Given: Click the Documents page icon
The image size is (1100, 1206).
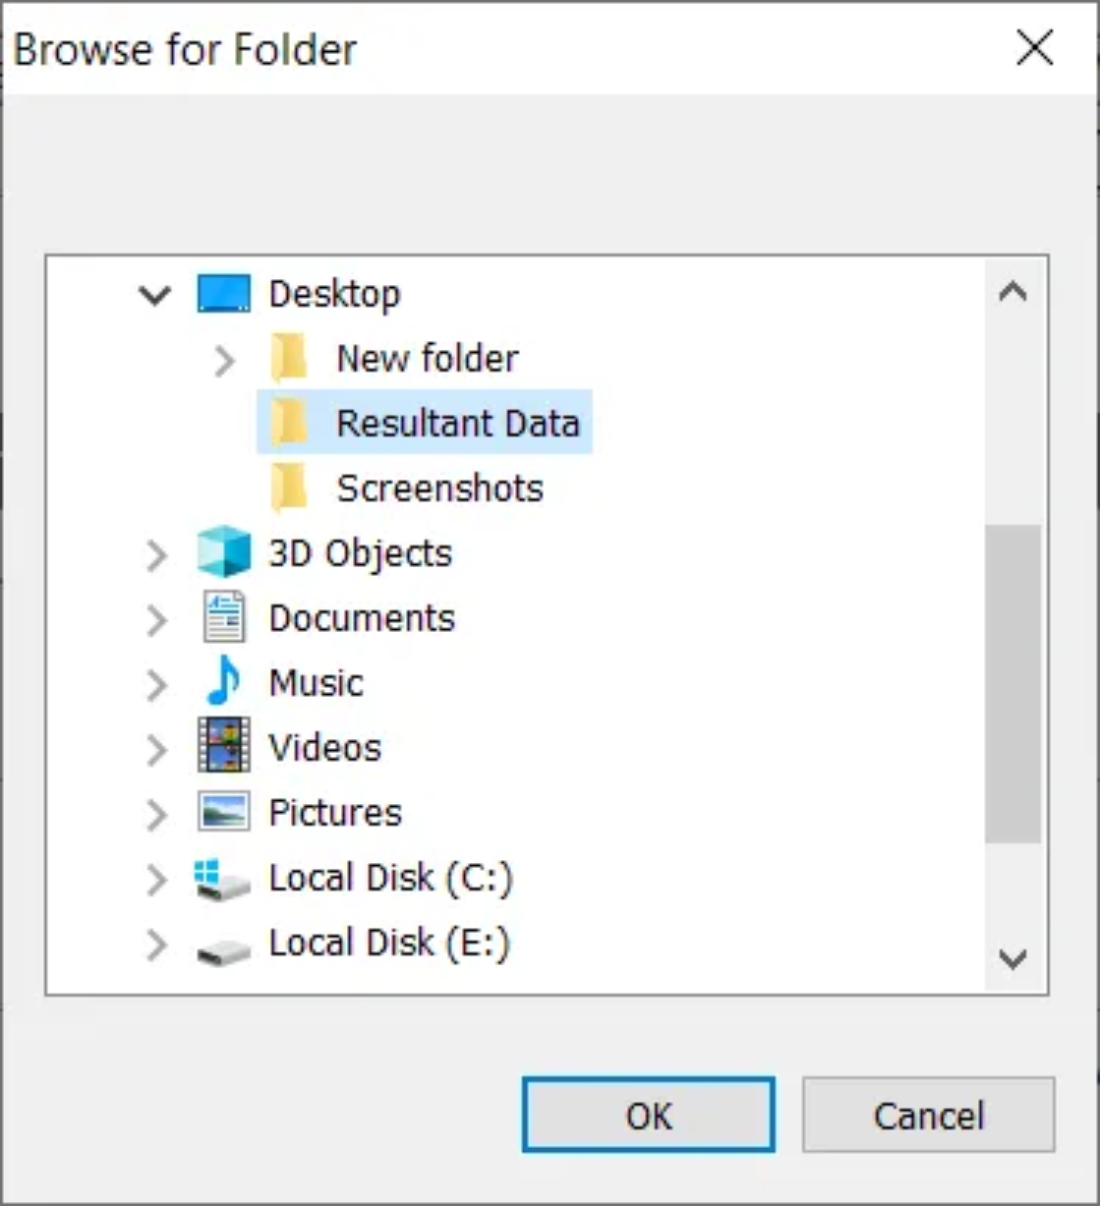Looking at the screenshot, I should 223,617.
